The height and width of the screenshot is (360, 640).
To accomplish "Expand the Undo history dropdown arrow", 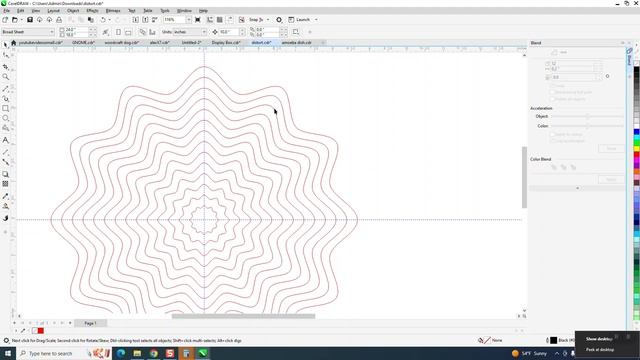I will (x=109, y=20).
